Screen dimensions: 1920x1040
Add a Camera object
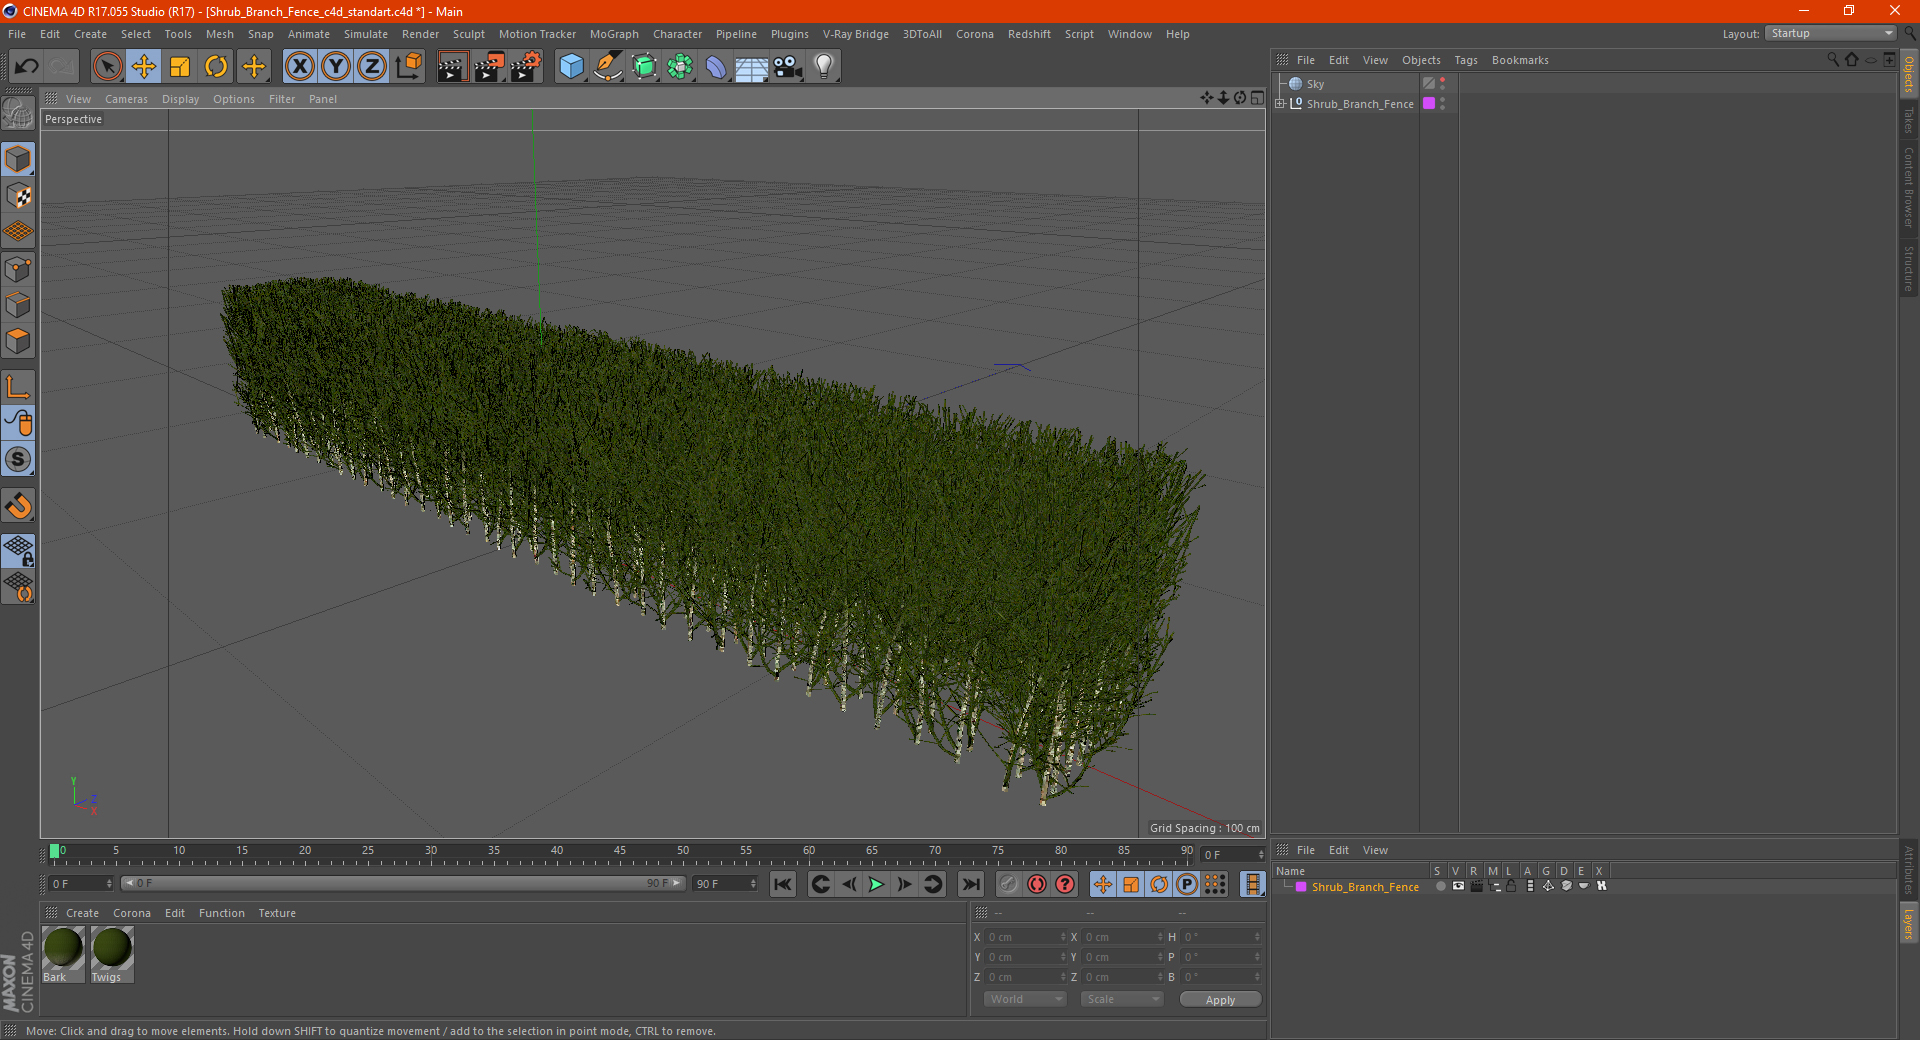788,67
